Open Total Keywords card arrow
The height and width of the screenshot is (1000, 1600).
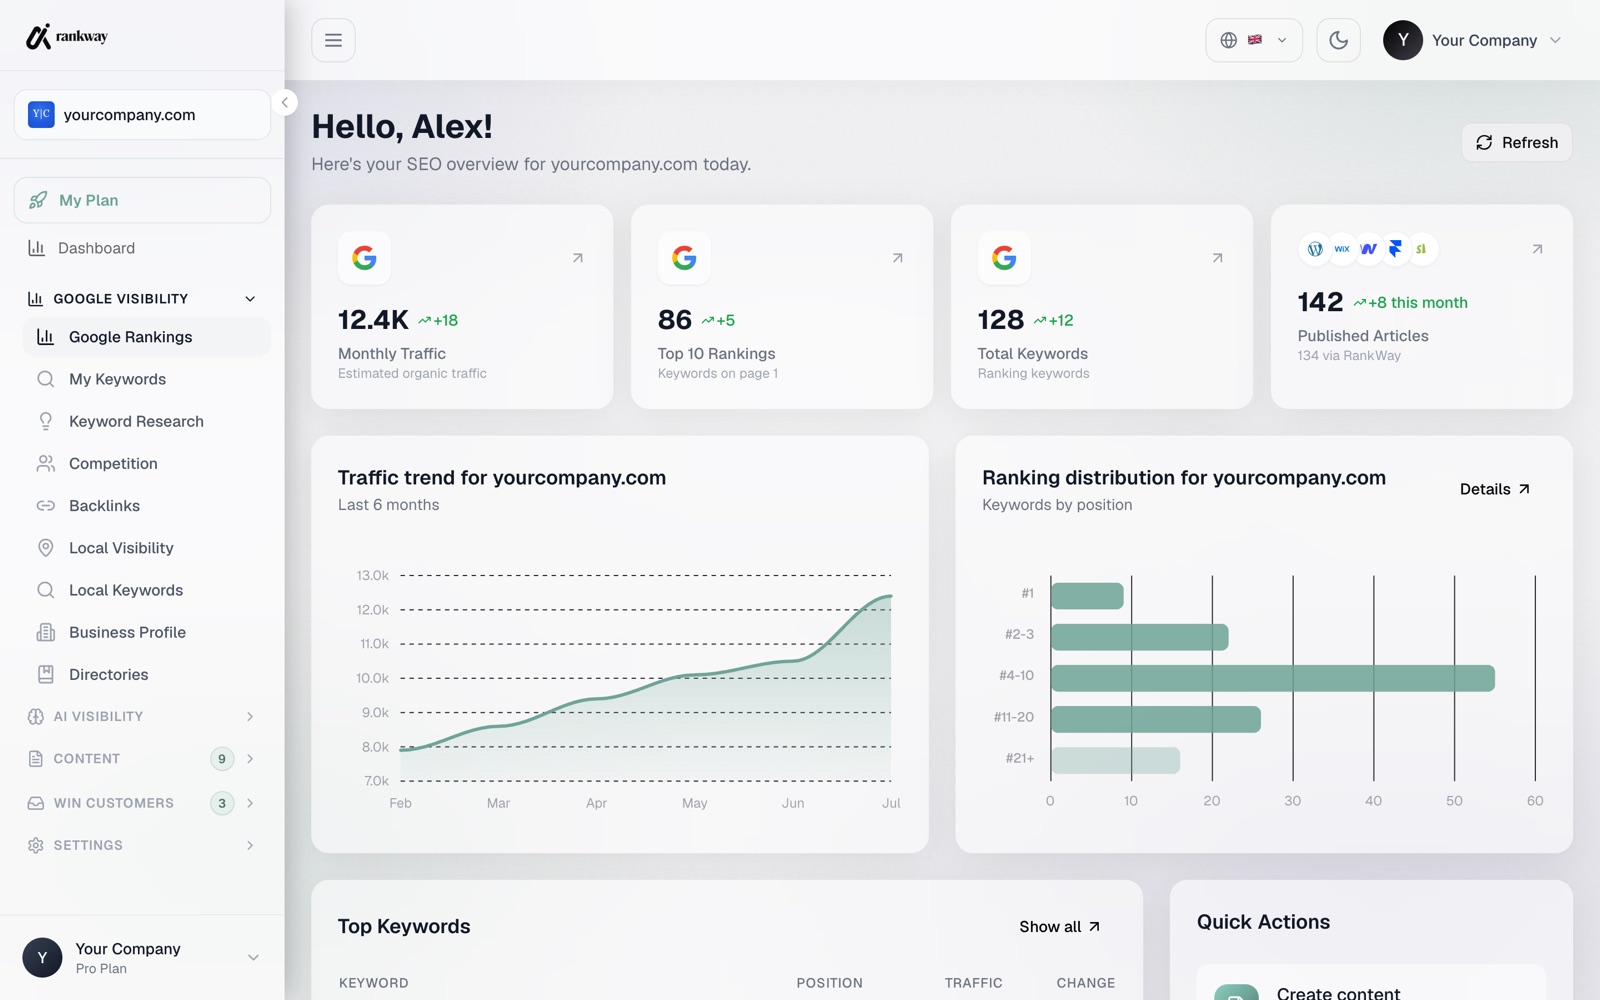1217,258
